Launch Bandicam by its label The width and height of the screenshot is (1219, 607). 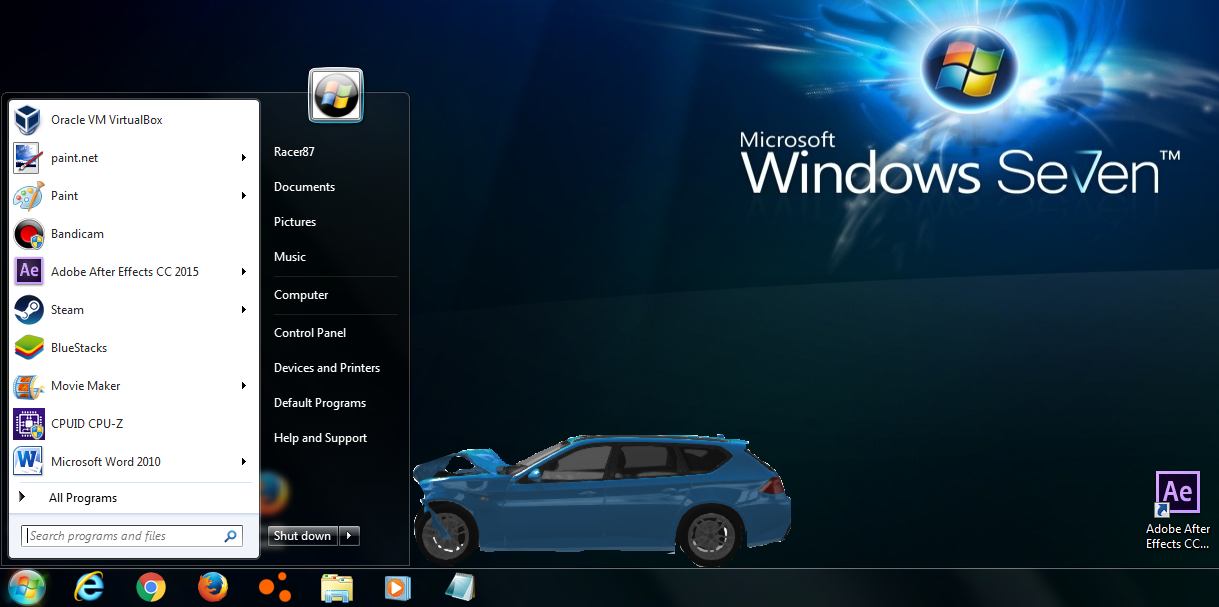pyautogui.click(x=77, y=234)
